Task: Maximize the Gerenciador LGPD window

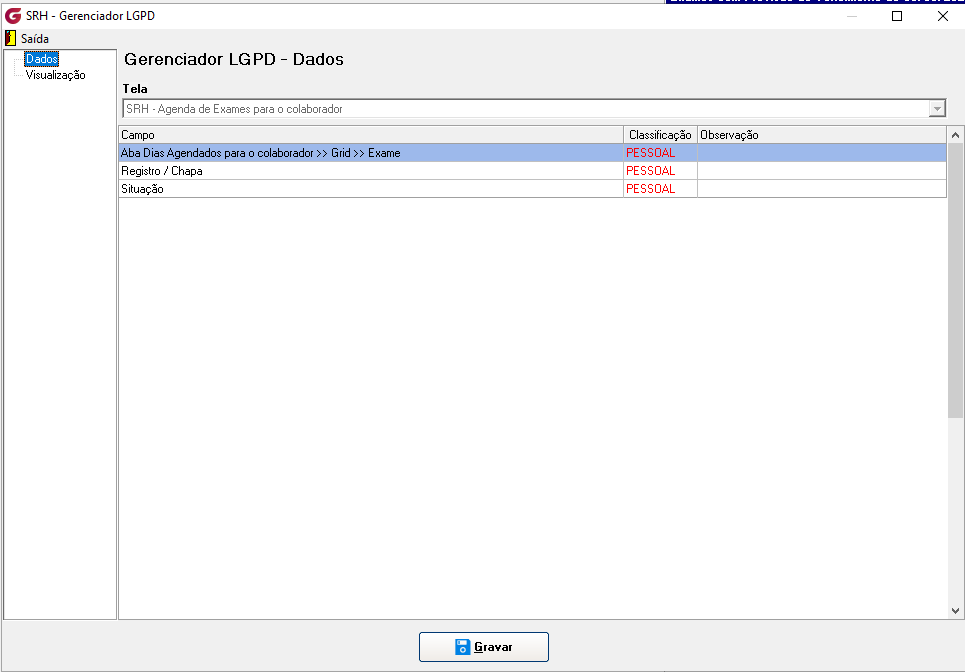Action: (897, 16)
